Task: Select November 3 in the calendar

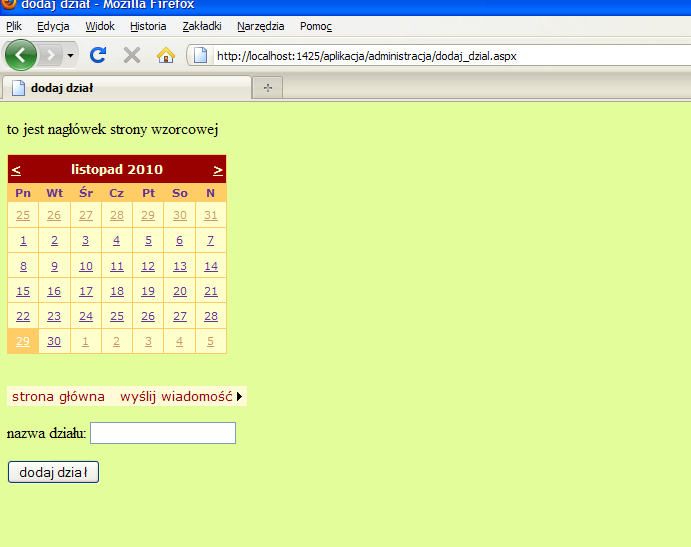Action: [x=85, y=241]
